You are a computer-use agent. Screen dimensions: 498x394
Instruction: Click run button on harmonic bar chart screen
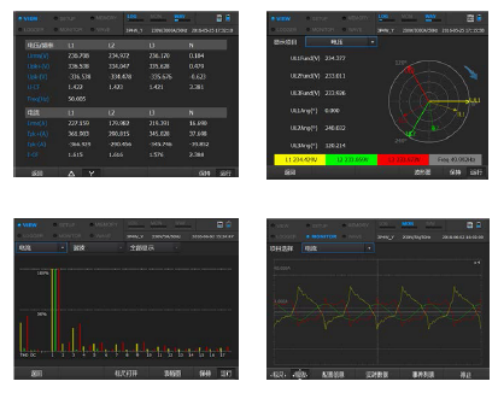[226, 373]
